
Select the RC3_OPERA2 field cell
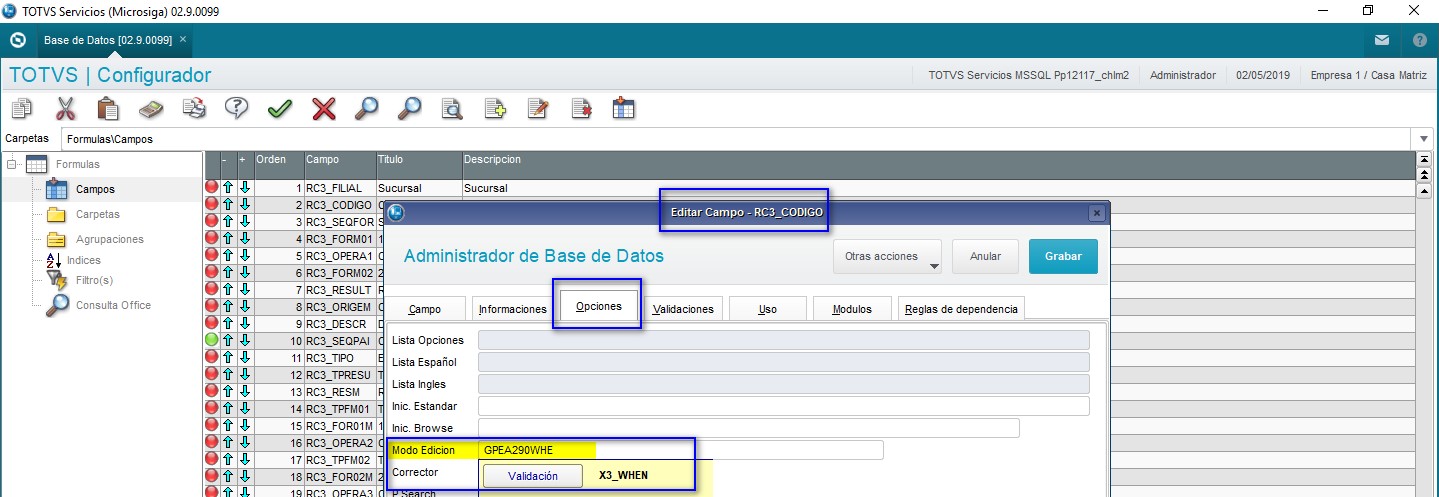point(339,442)
